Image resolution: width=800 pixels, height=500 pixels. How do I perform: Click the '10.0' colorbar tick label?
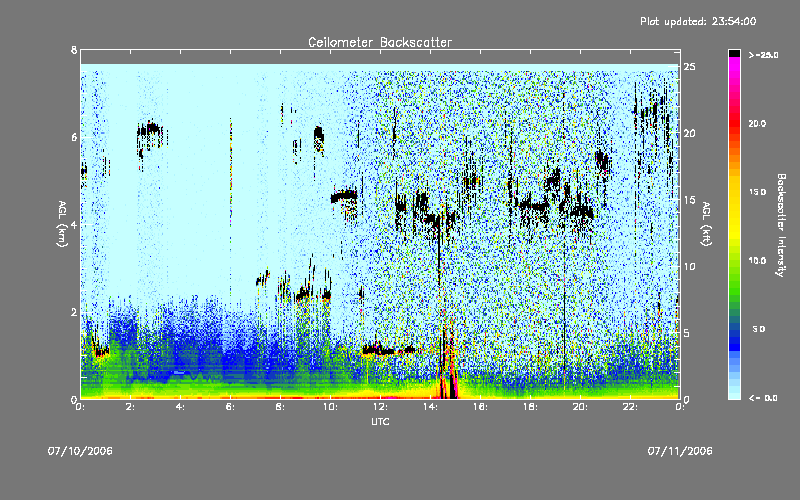point(757,261)
